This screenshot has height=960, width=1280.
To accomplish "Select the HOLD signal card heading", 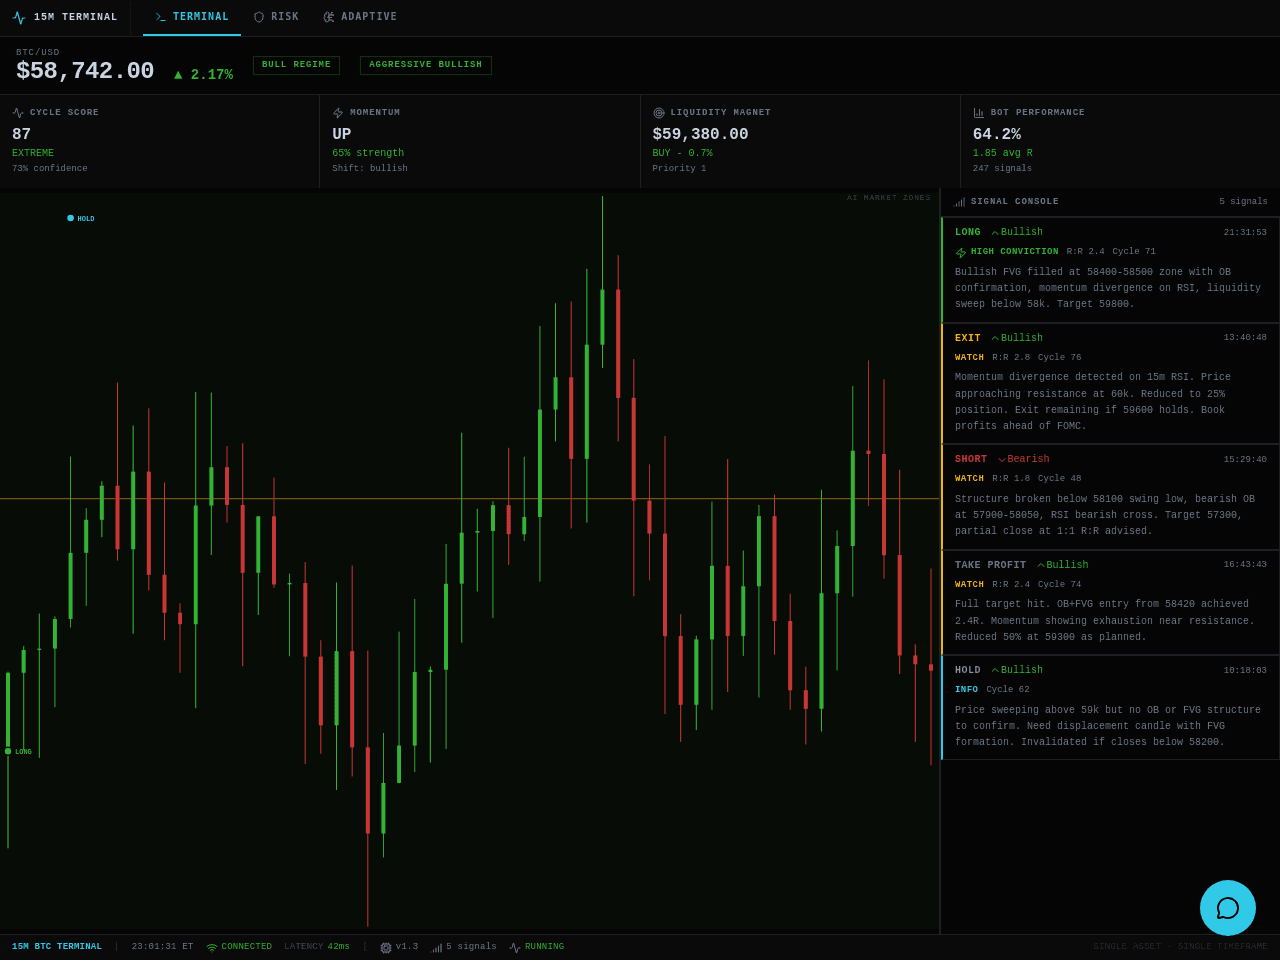I will click(968, 670).
